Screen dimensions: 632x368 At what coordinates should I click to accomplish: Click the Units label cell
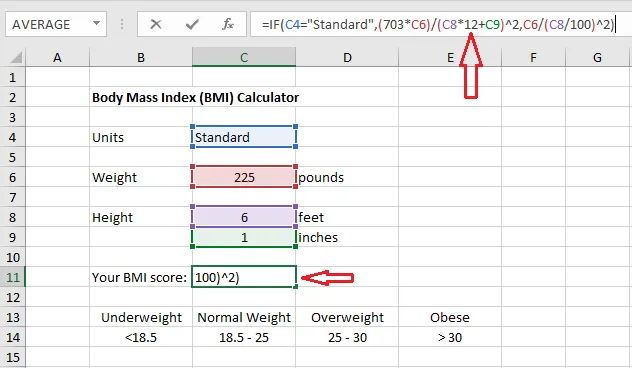(141, 137)
